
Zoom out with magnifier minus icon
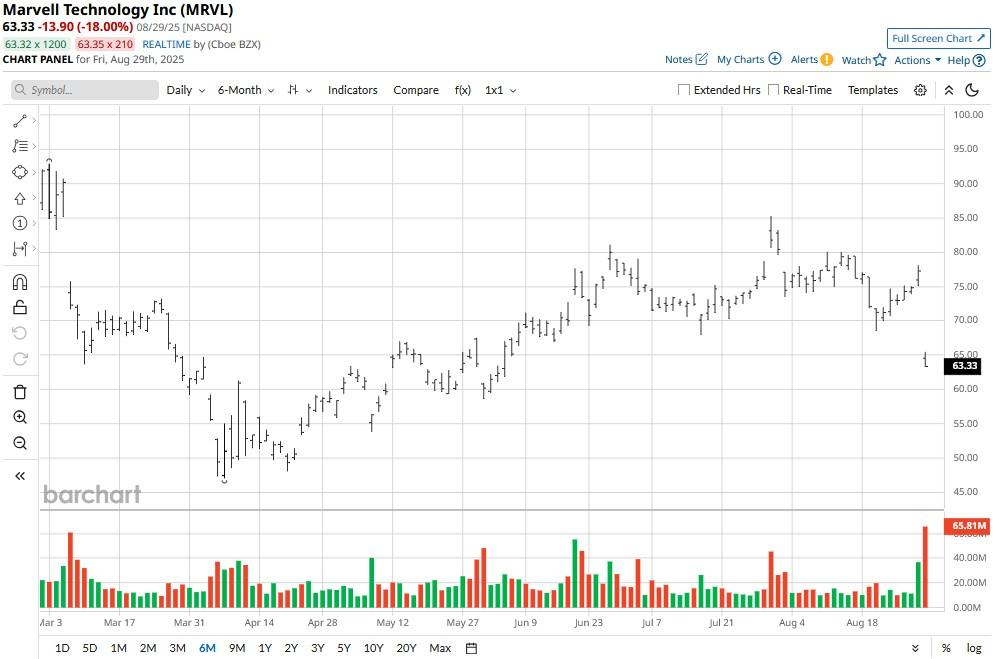coord(20,443)
